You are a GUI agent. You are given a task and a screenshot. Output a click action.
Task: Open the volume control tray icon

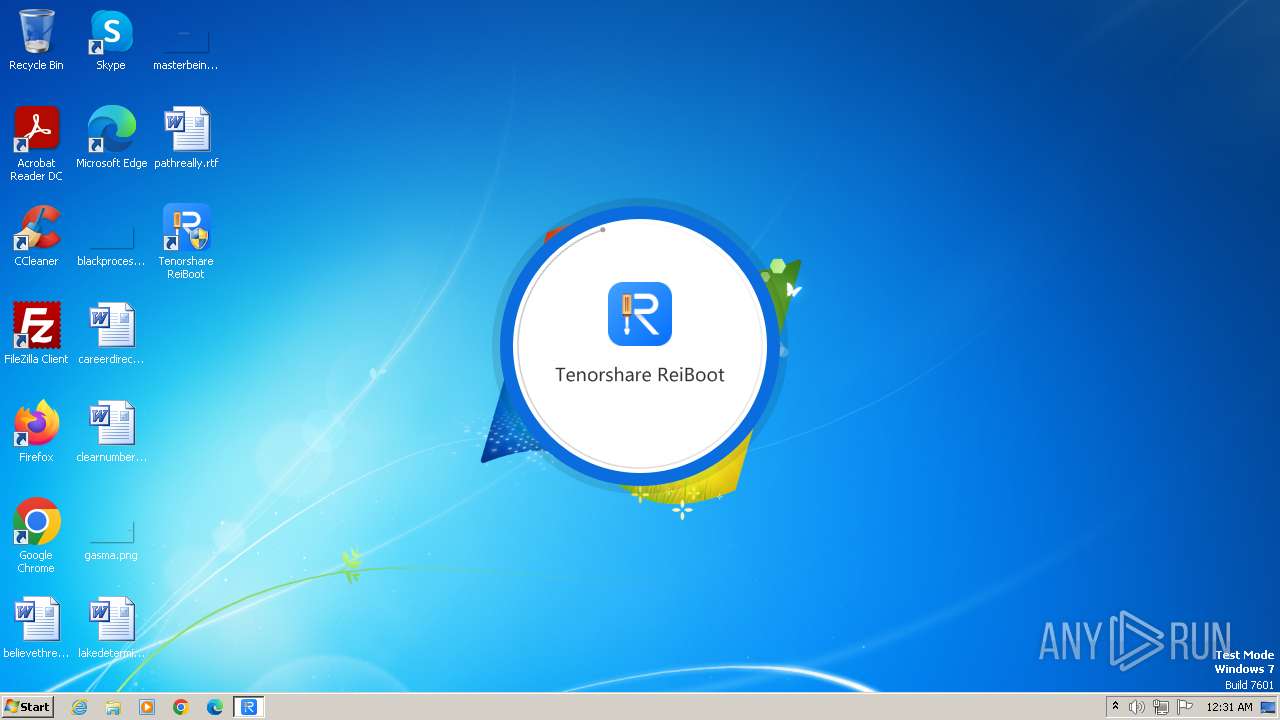[1137, 707]
